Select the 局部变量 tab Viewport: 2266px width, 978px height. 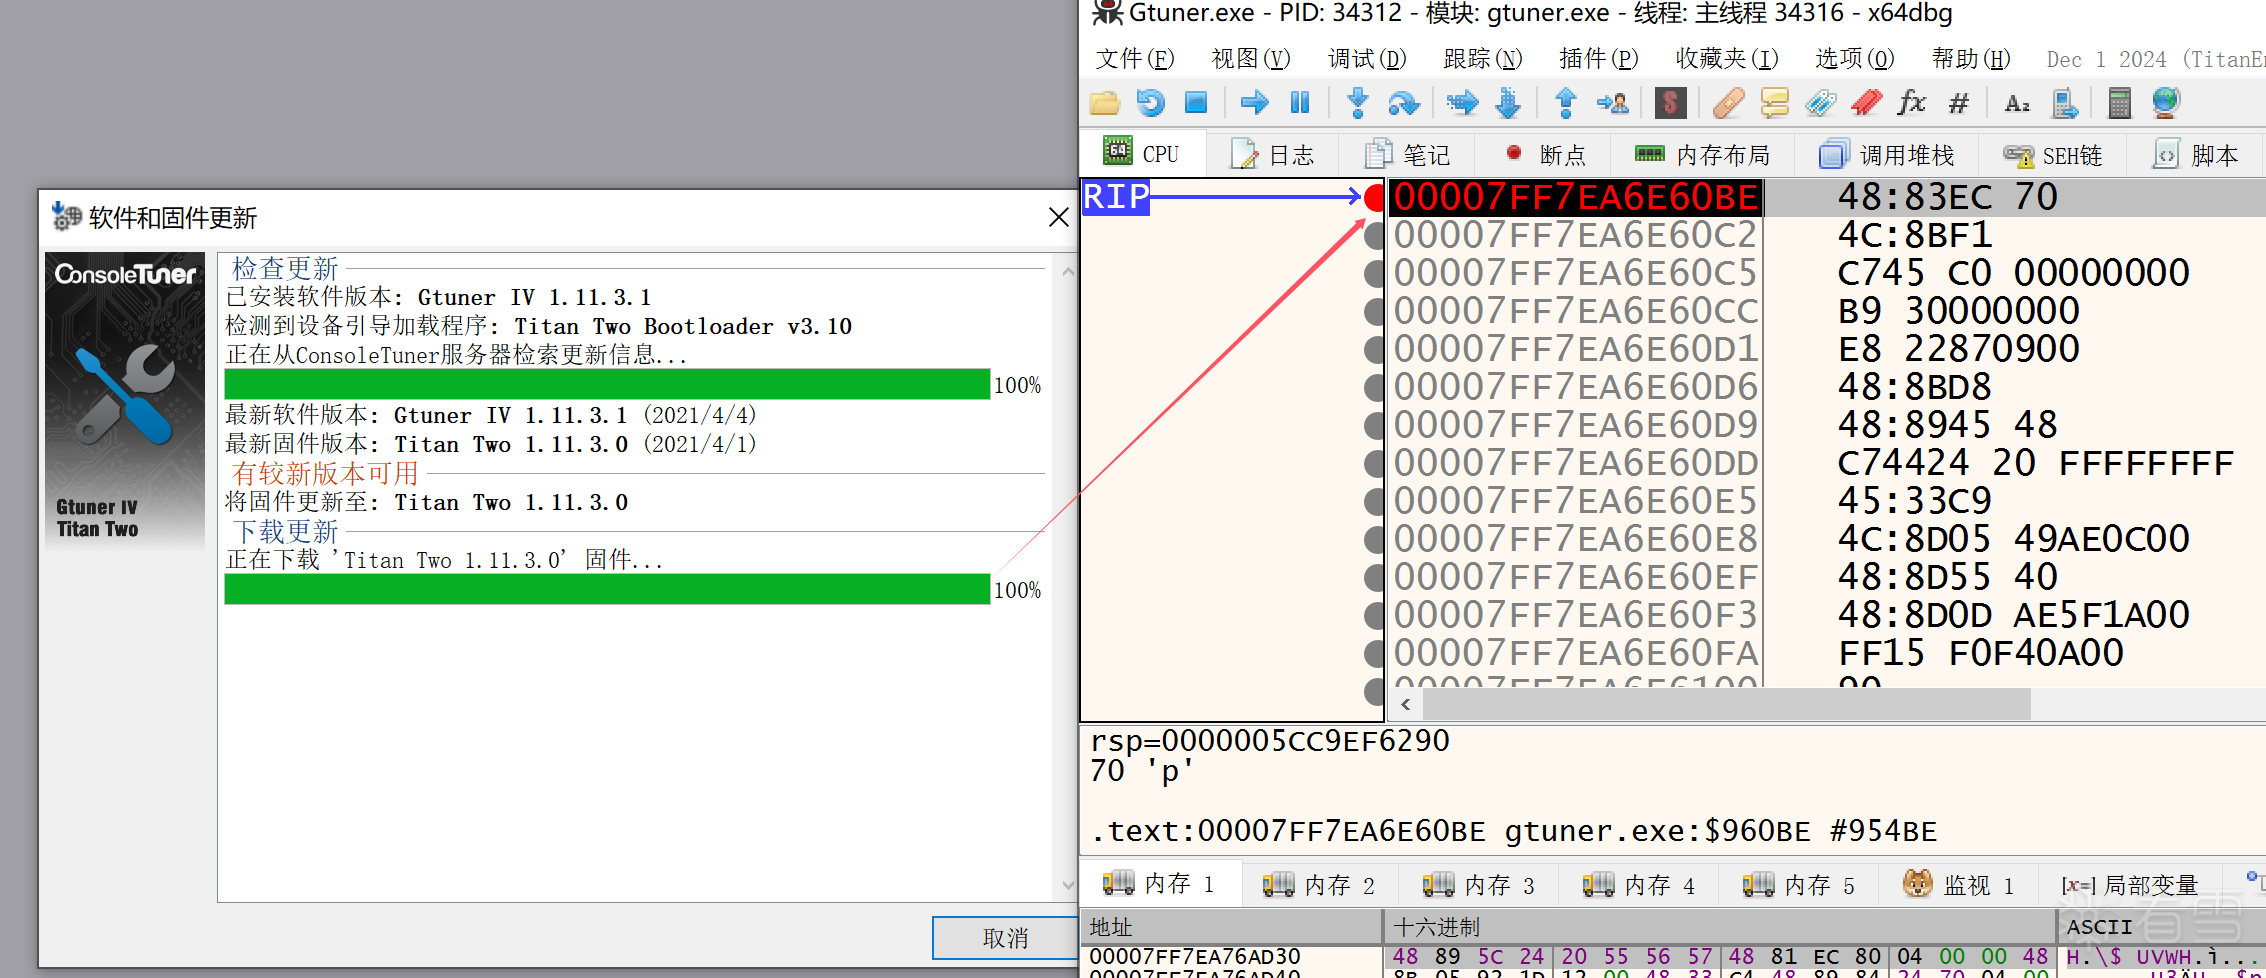point(2130,885)
